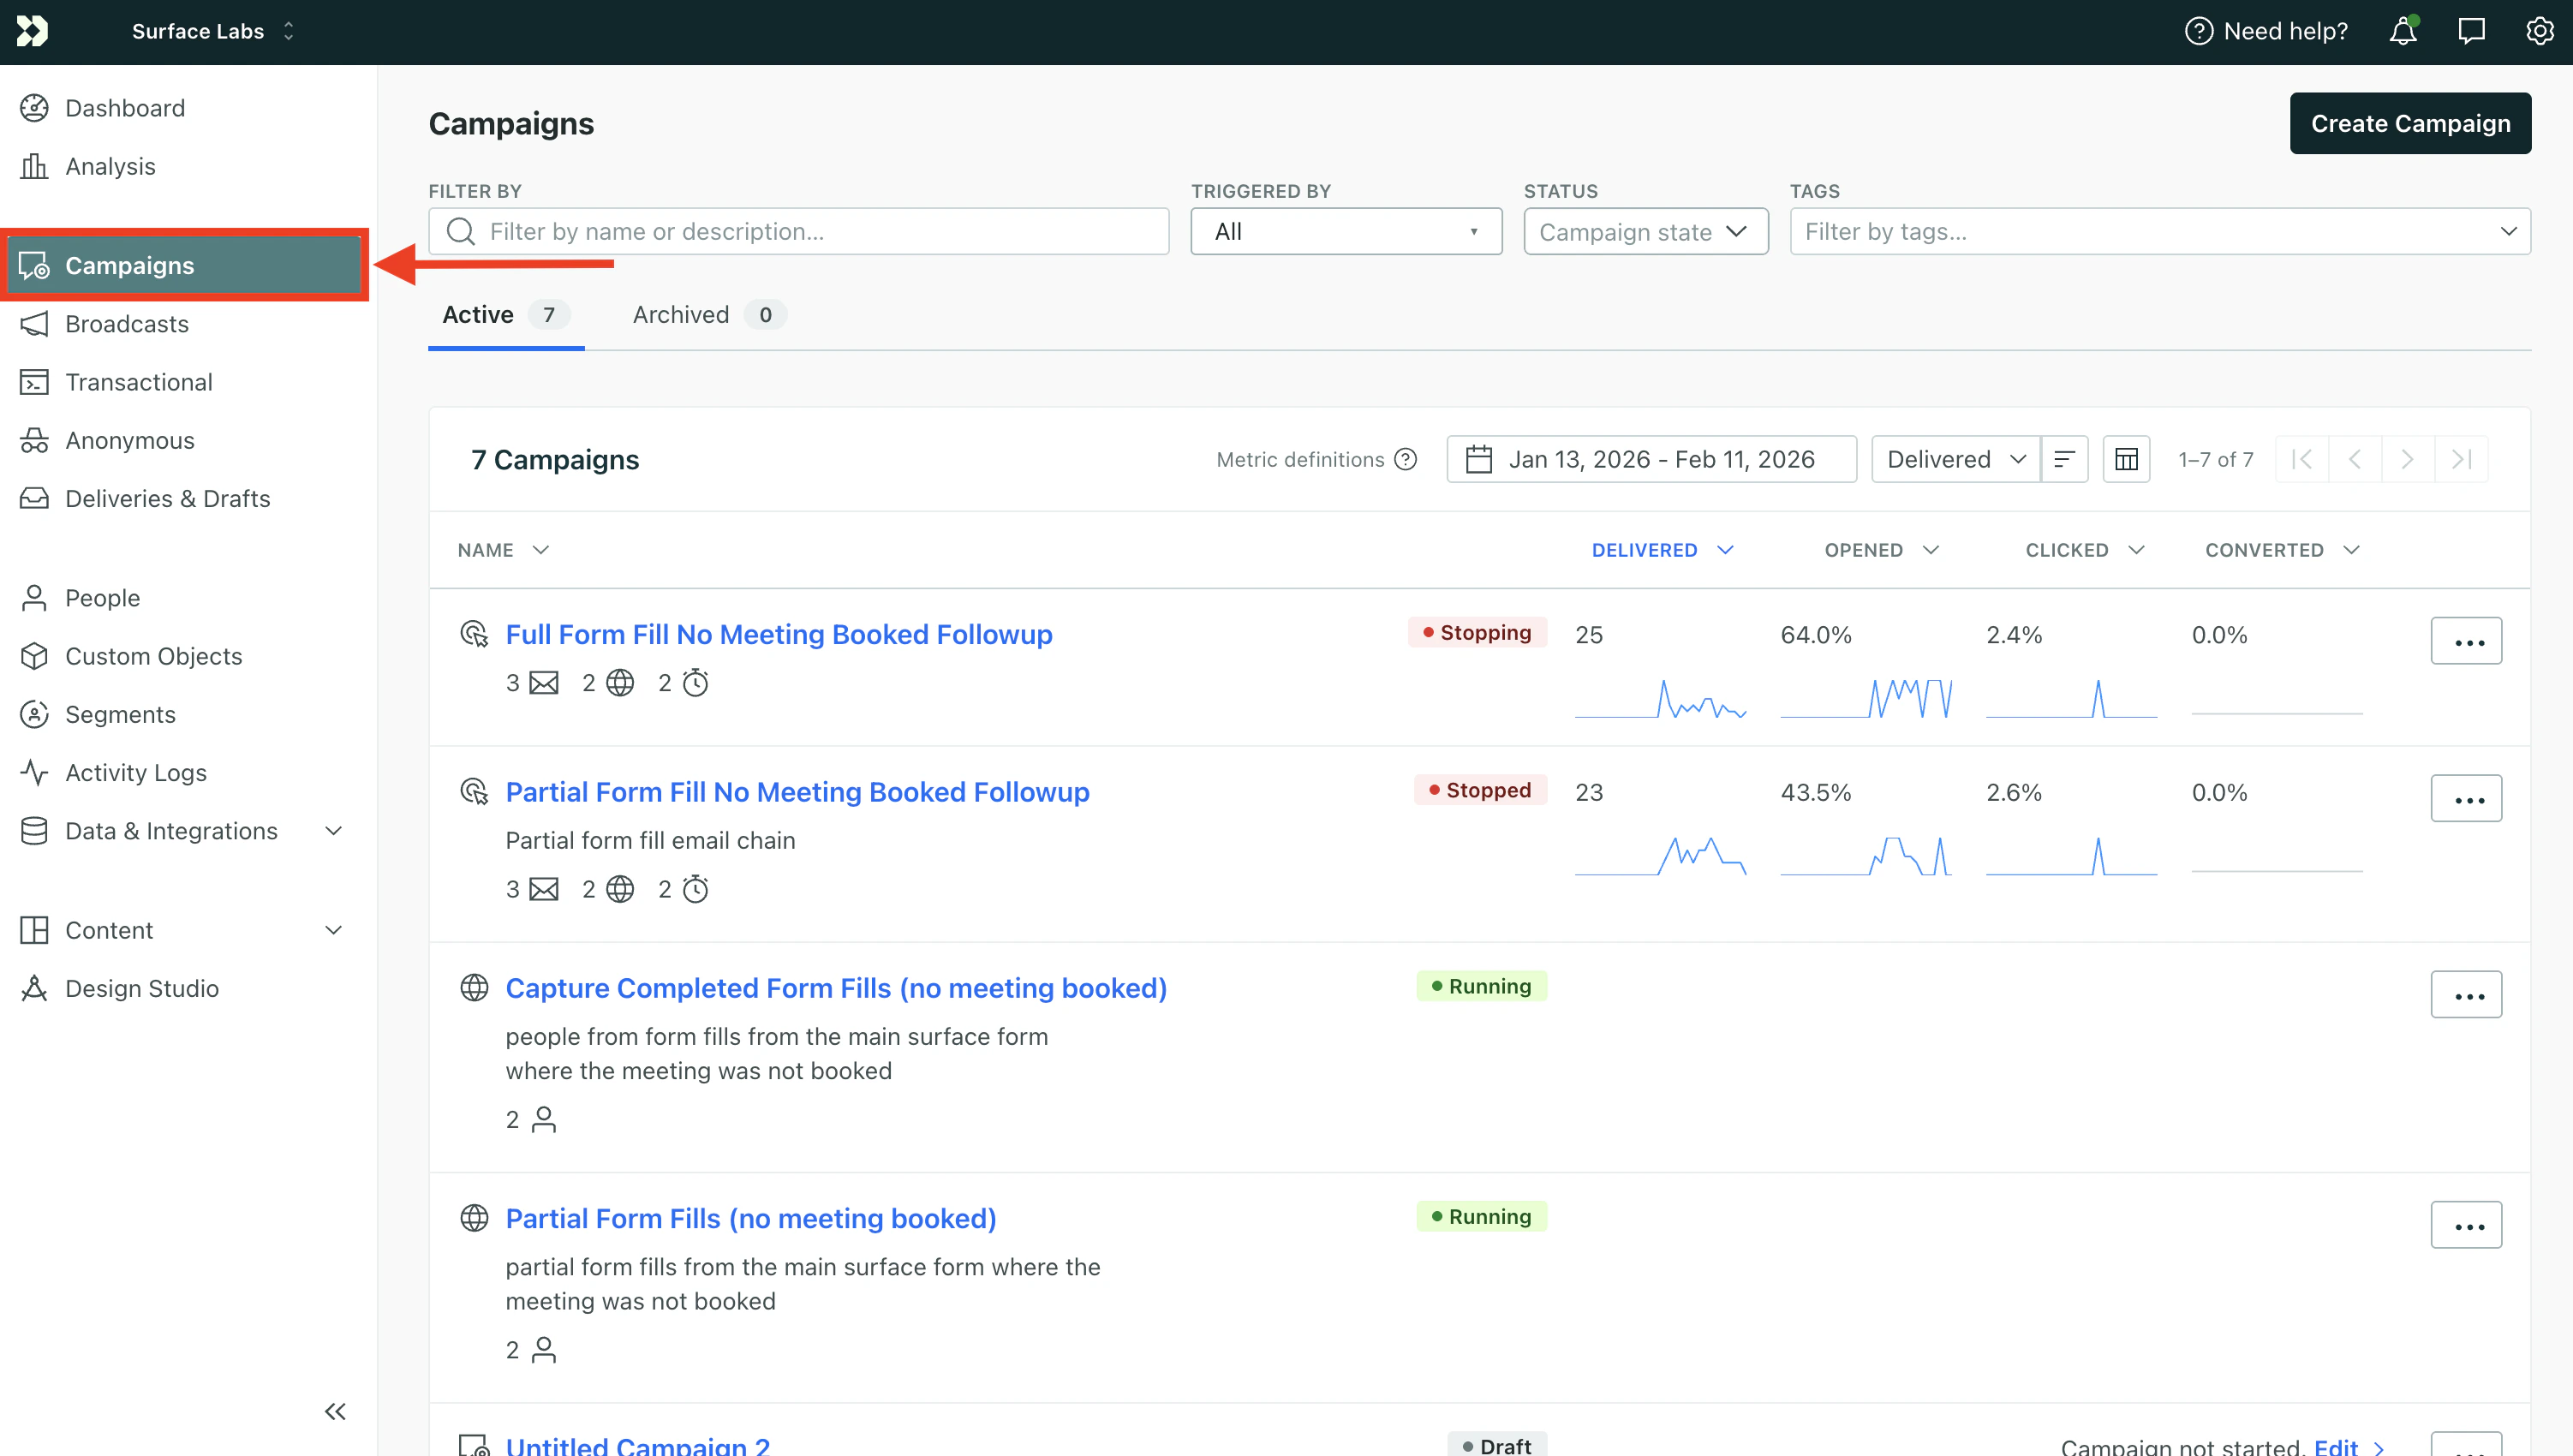Go to next page arrow
Image resolution: width=2573 pixels, height=1456 pixels.
[2408, 459]
